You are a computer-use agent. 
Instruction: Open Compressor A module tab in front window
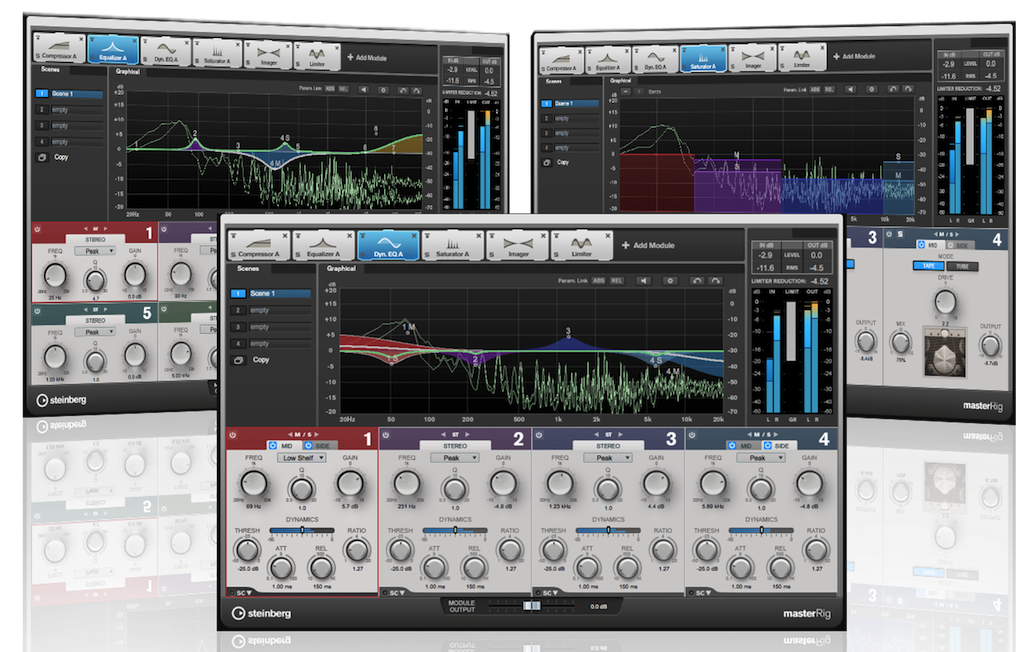coord(259,246)
